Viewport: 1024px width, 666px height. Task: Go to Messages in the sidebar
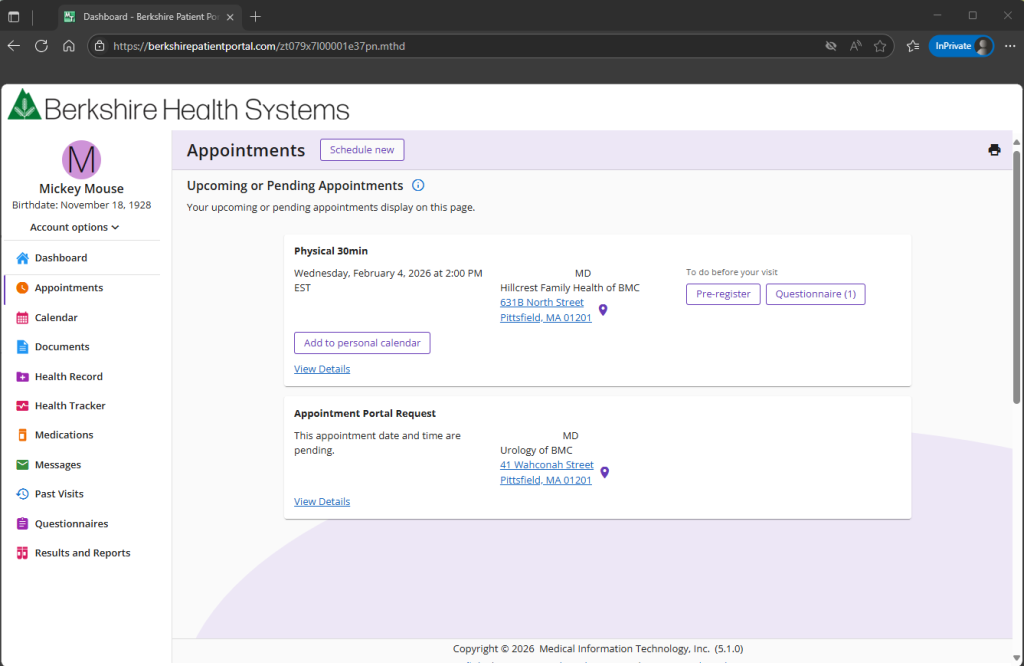pyautogui.click(x=57, y=465)
